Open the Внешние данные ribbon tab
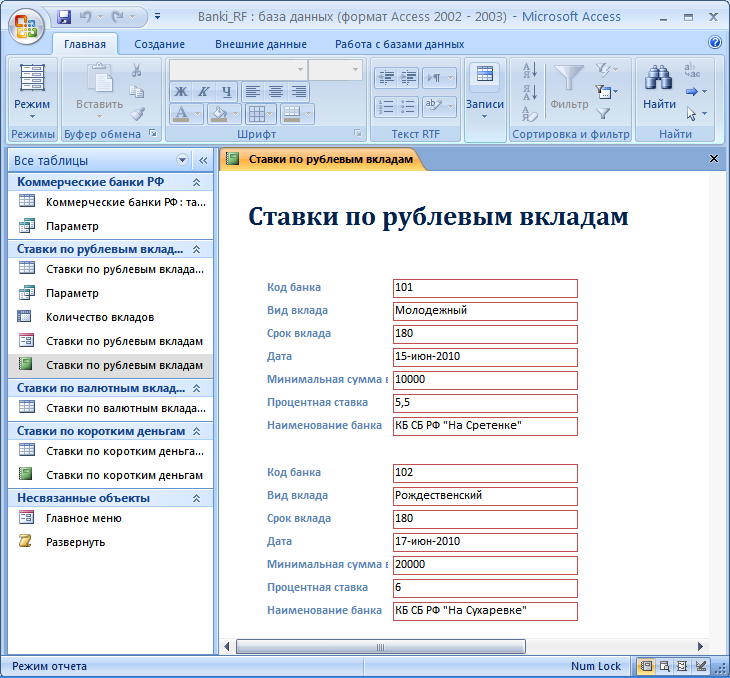Image resolution: width=730 pixels, height=678 pixels. point(261,44)
